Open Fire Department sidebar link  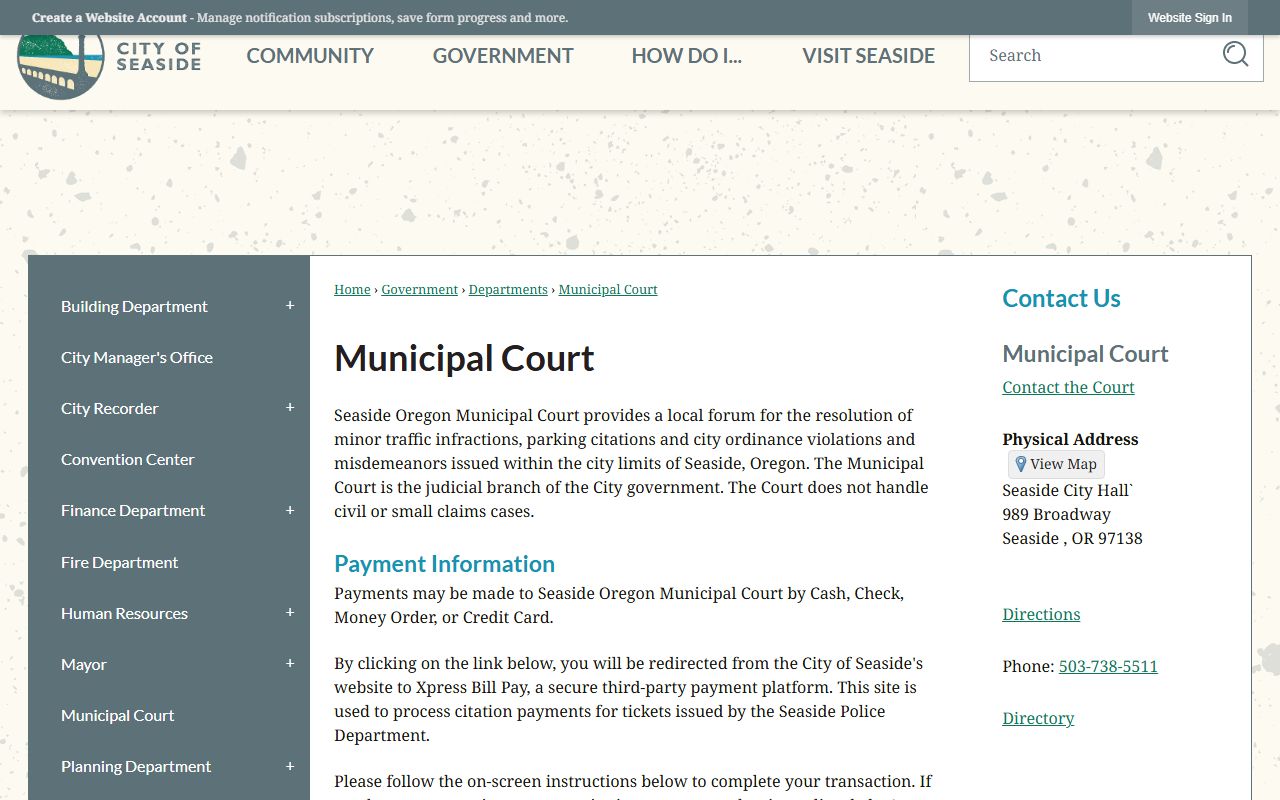pyautogui.click(x=120, y=562)
